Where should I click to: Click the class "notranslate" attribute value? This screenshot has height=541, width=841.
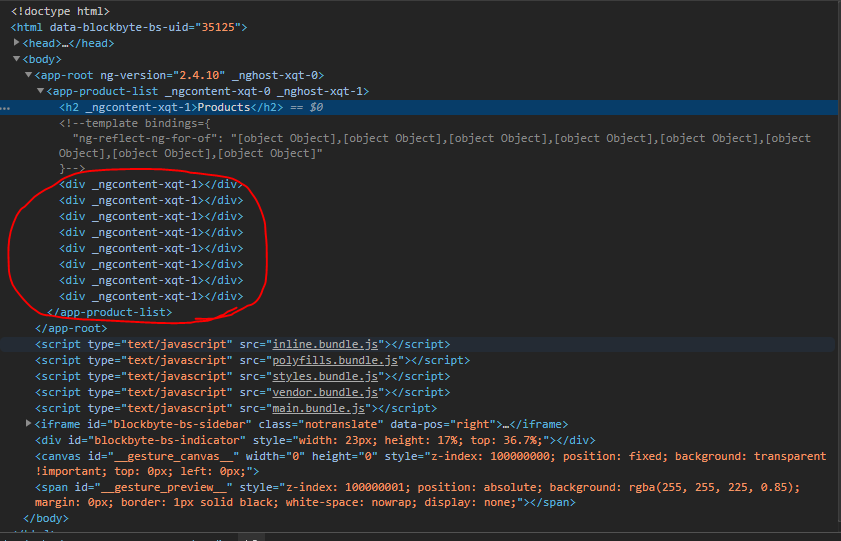341,424
